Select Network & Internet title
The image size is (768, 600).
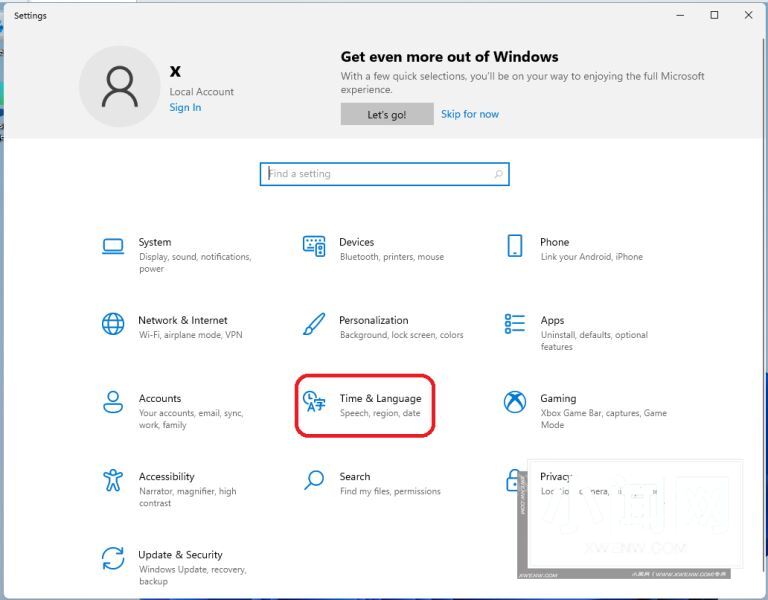pyautogui.click(x=183, y=320)
